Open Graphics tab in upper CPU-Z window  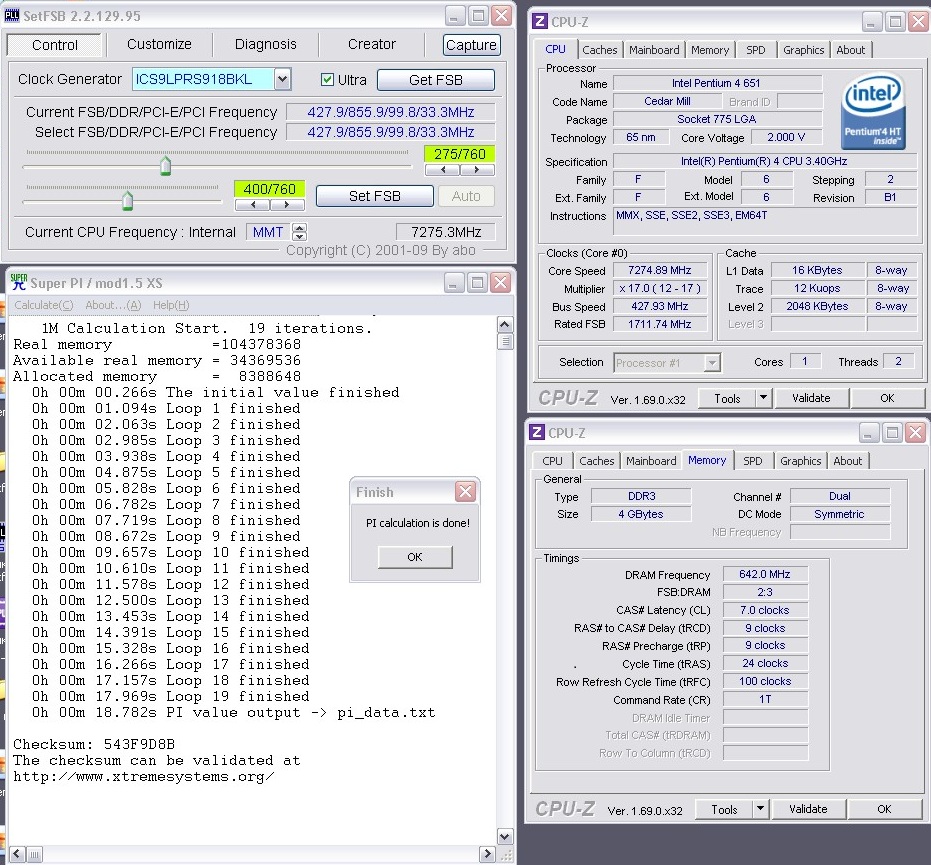click(x=803, y=50)
